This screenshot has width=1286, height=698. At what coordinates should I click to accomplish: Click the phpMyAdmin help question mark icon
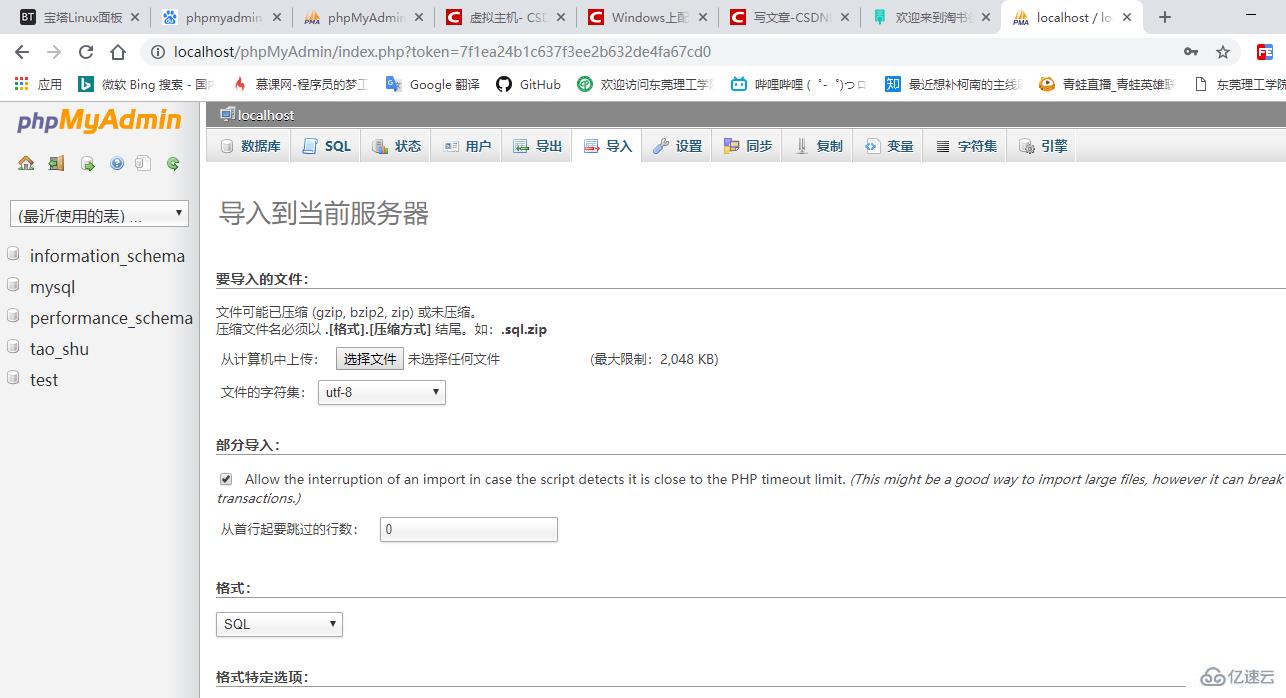[117, 163]
